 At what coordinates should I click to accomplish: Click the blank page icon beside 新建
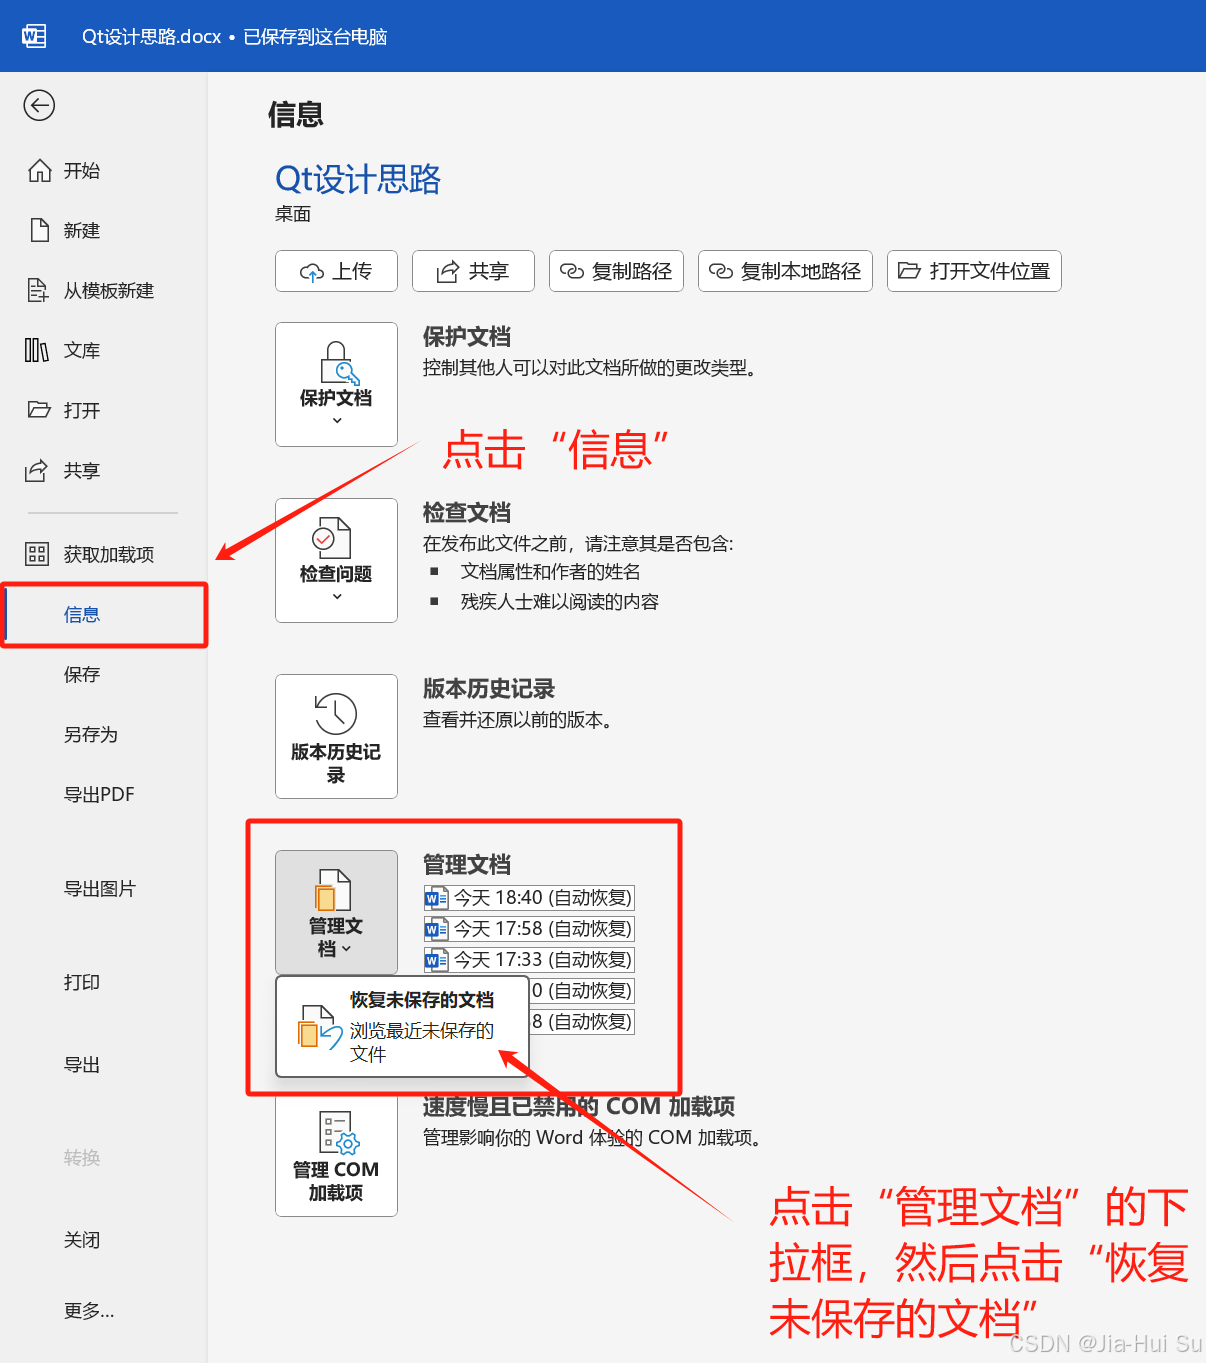(40, 231)
